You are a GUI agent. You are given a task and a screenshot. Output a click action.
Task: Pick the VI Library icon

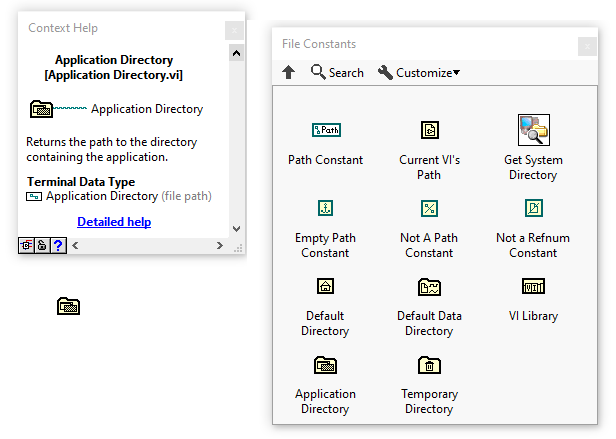[x=533, y=286]
